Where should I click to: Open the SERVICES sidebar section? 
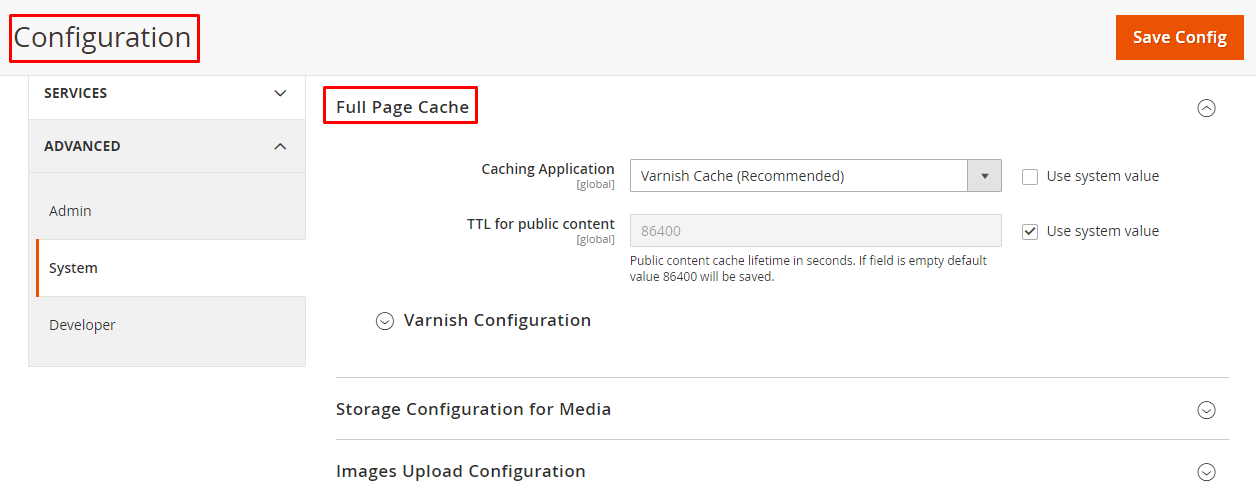tap(76, 93)
